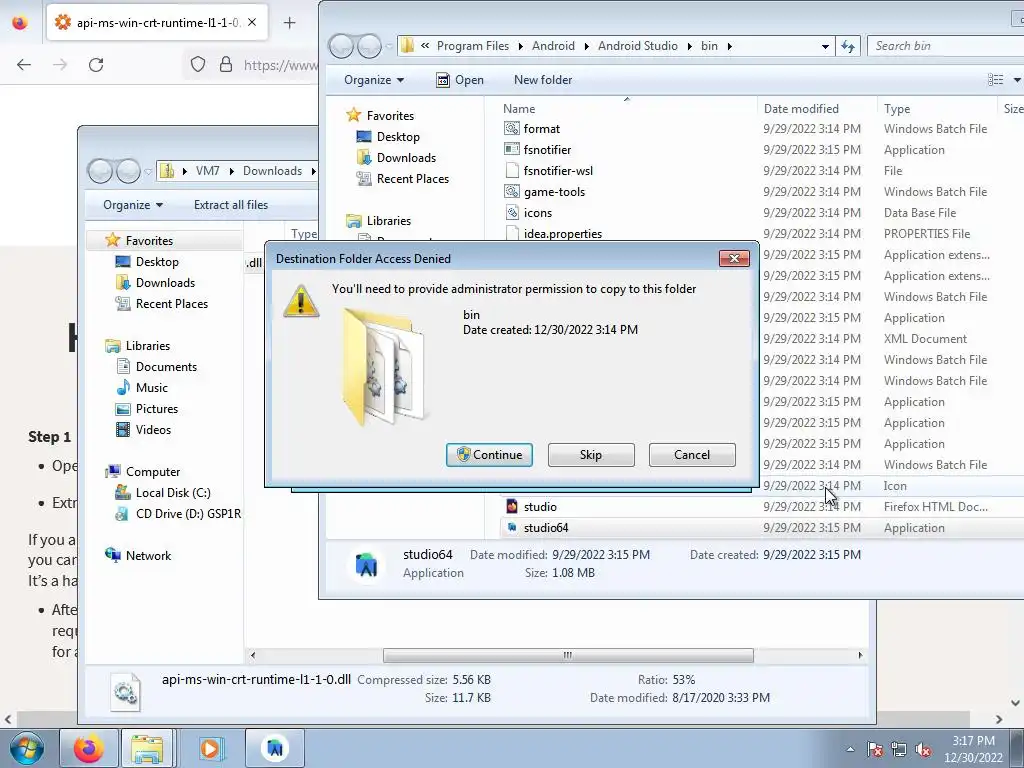Select Program Files in the breadcrumb path
Screen dimensions: 1024x768
[473, 46]
